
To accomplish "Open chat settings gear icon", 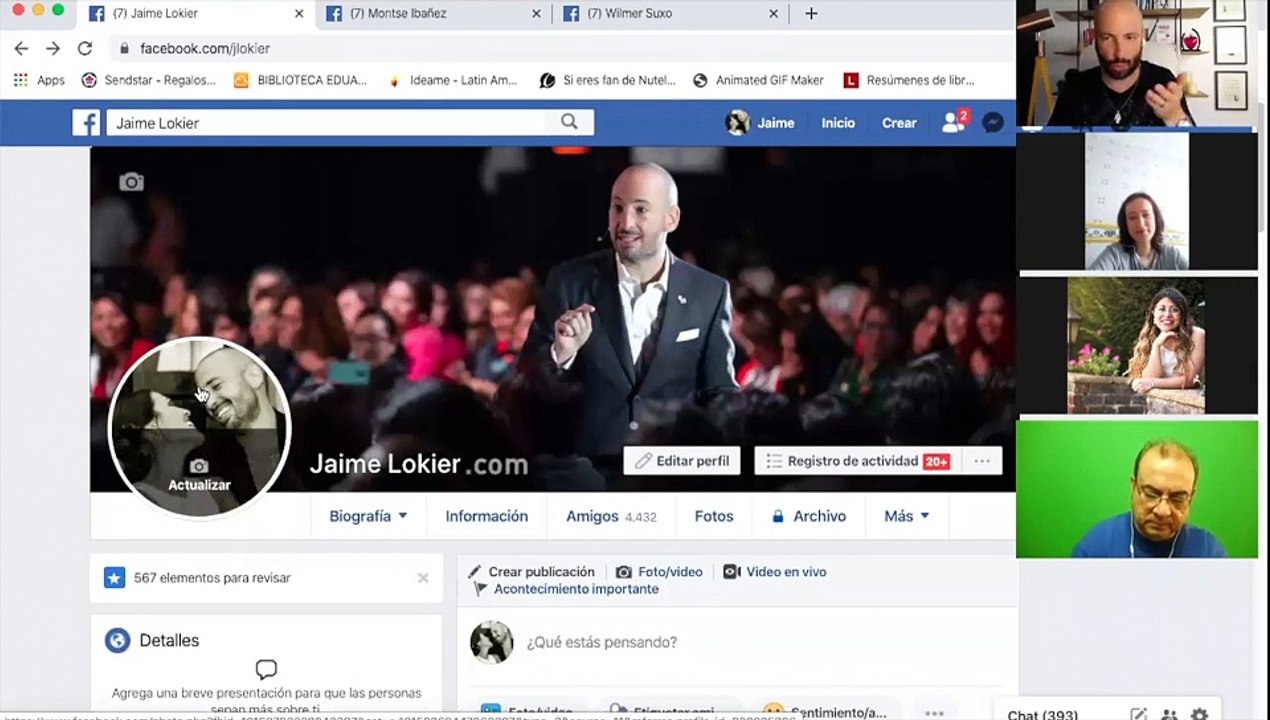I will [x=1199, y=714].
